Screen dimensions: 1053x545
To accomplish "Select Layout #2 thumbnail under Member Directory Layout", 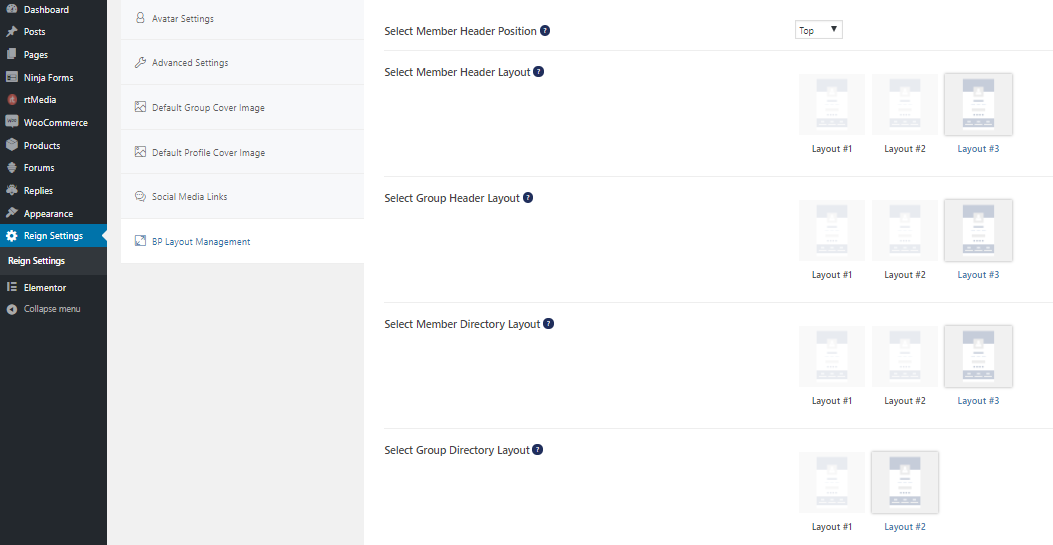I will pos(905,356).
